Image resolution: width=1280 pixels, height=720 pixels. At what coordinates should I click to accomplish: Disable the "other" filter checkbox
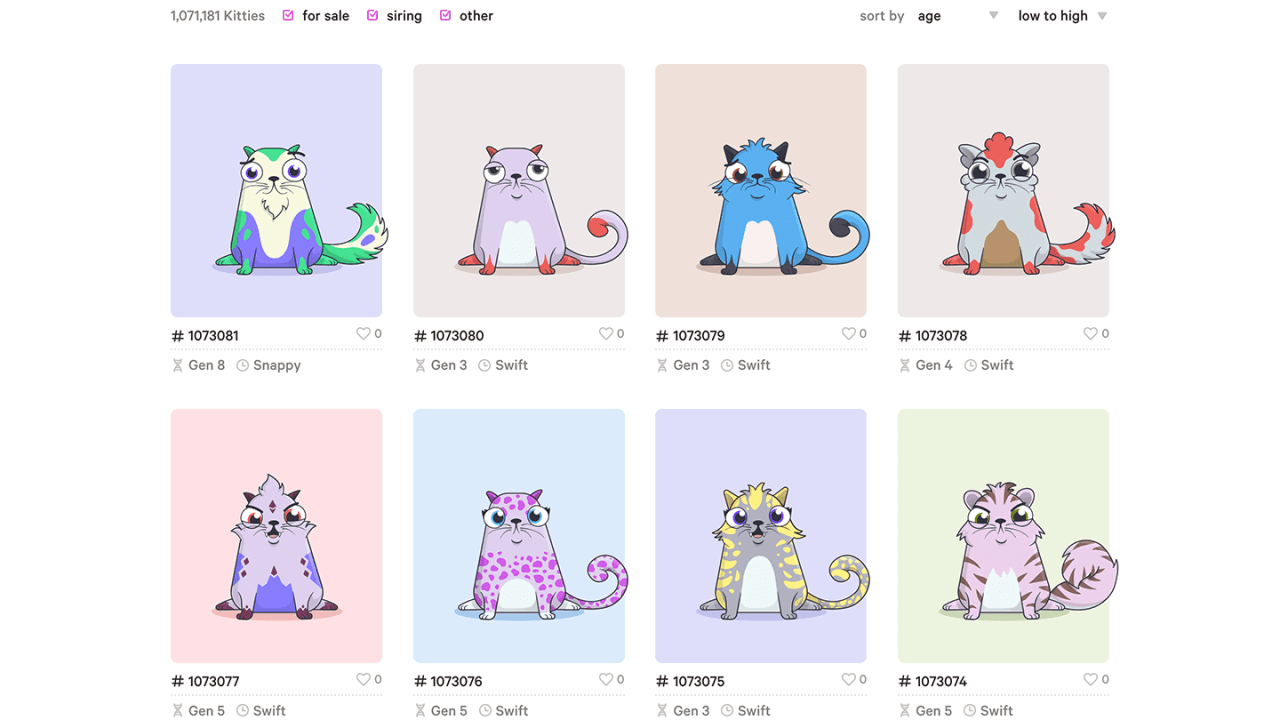tap(446, 15)
